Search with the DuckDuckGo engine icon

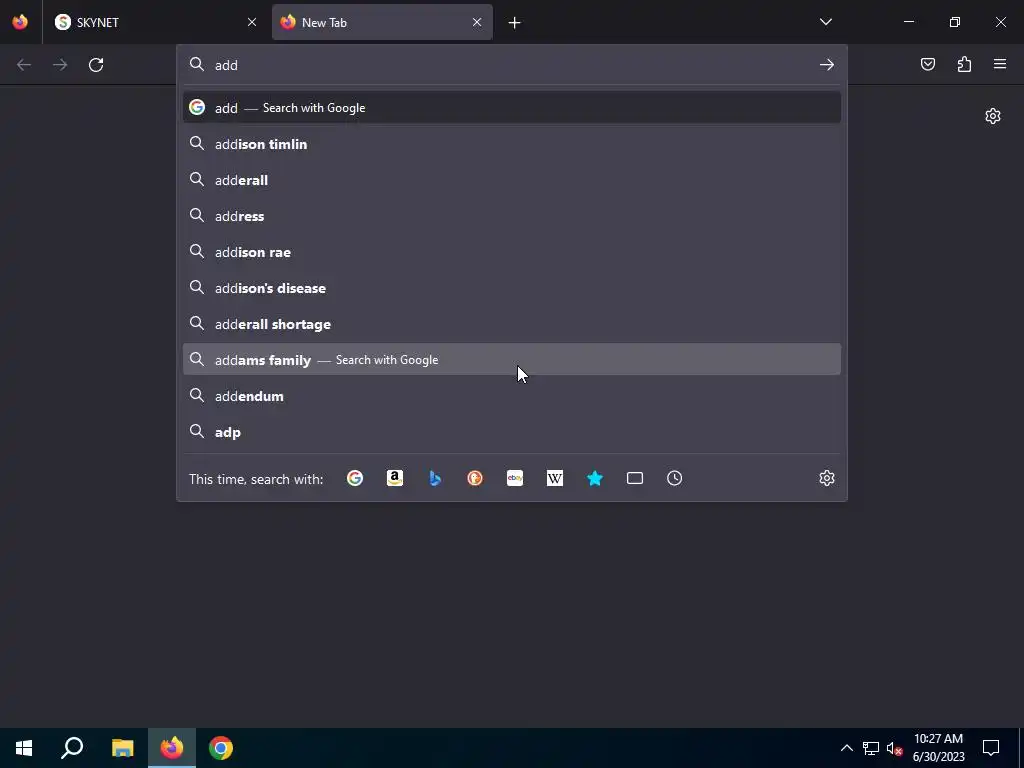(475, 478)
